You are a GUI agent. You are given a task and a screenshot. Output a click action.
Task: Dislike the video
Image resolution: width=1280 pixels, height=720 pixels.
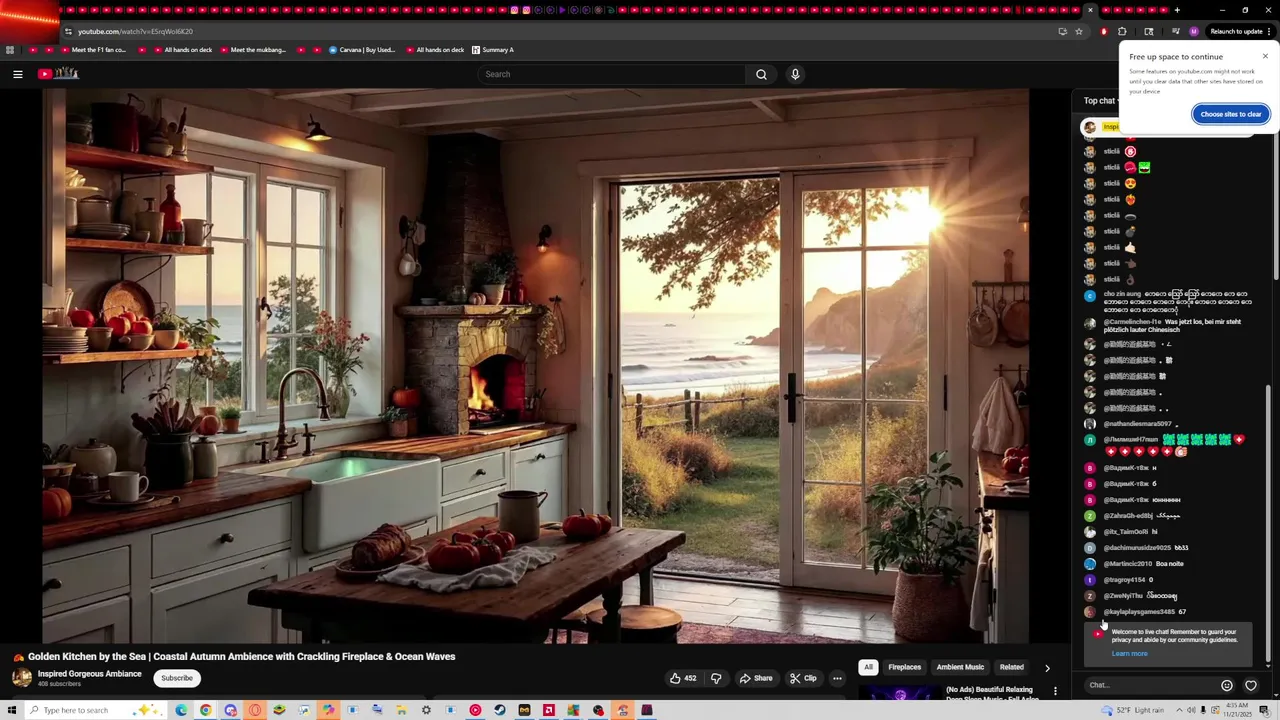(716, 678)
